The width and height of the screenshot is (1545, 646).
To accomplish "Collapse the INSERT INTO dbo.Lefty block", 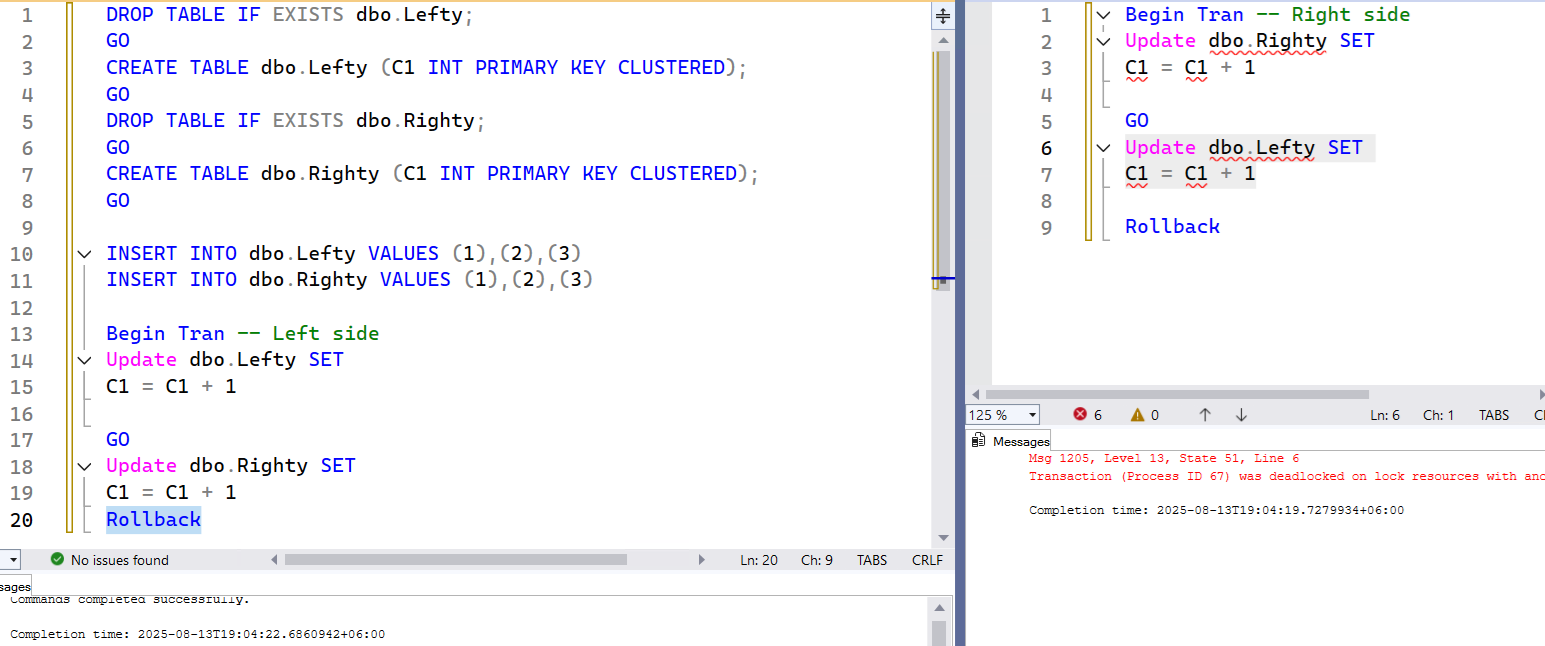I will (x=85, y=254).
